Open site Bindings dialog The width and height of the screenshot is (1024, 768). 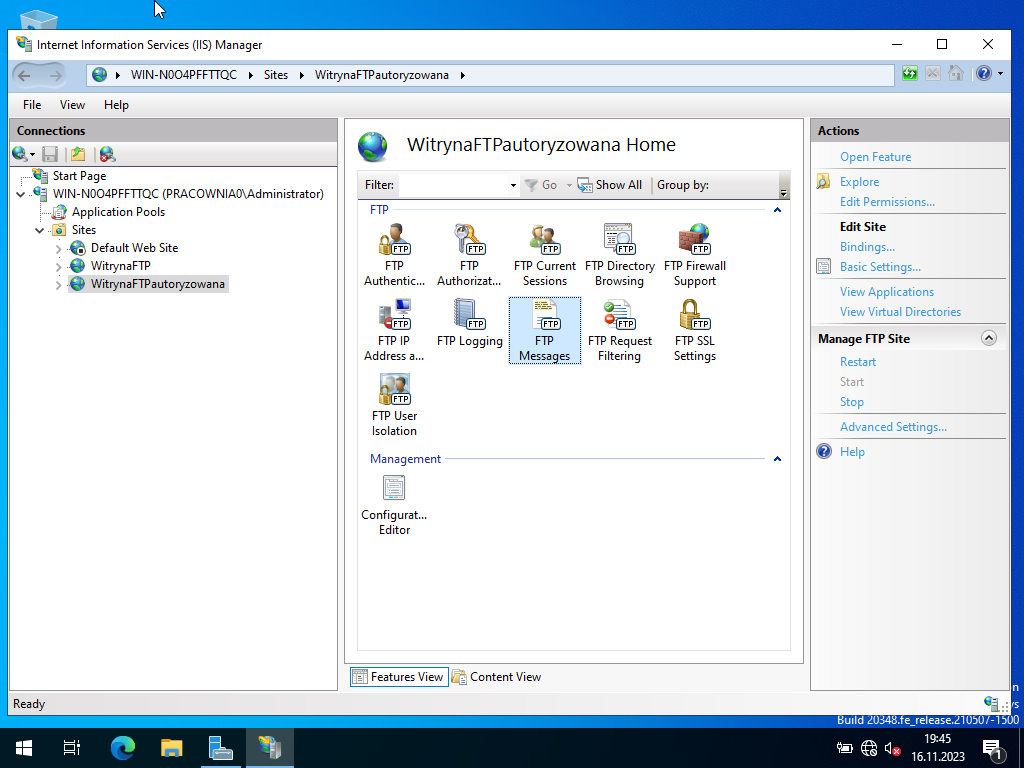click(867, 247)
